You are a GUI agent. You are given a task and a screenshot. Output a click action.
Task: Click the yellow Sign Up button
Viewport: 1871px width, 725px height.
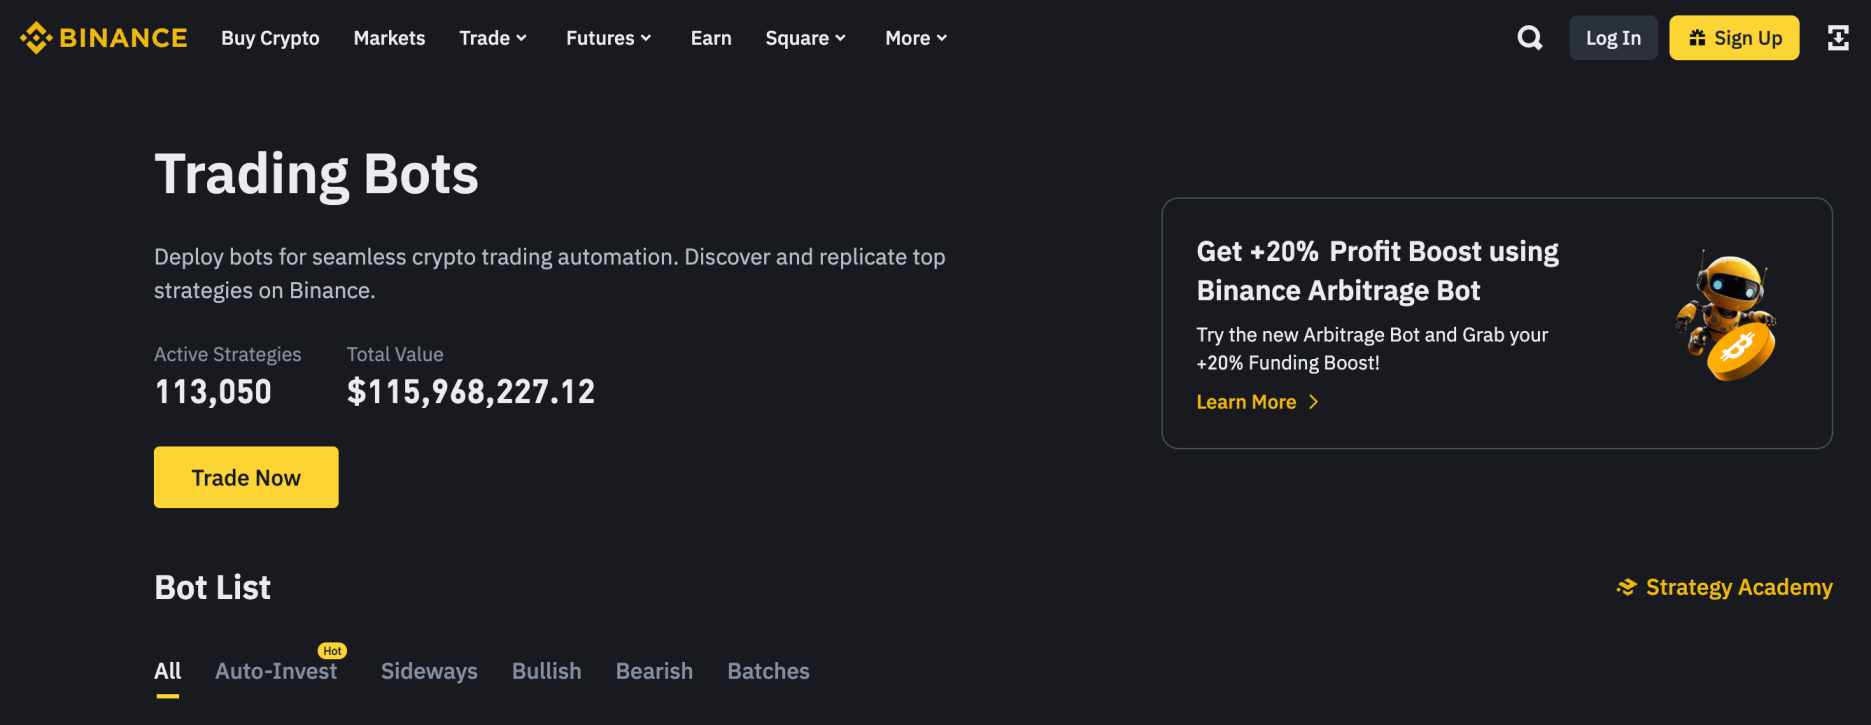[1734, 38]
